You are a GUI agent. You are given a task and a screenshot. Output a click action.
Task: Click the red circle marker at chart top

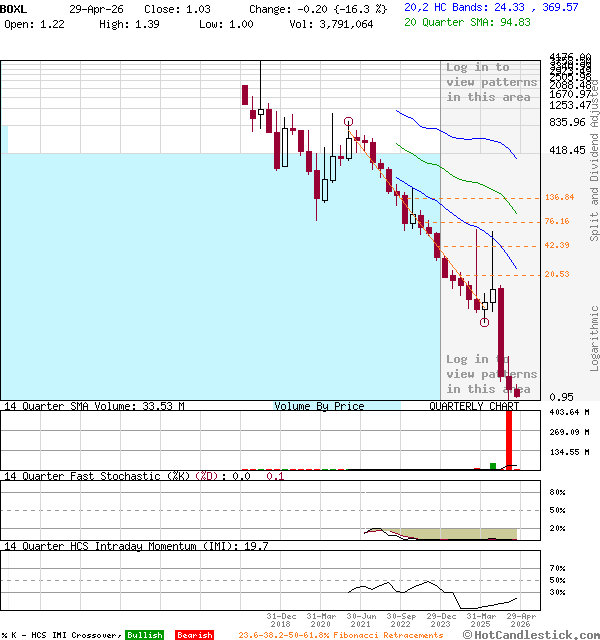tap(349, 121)
